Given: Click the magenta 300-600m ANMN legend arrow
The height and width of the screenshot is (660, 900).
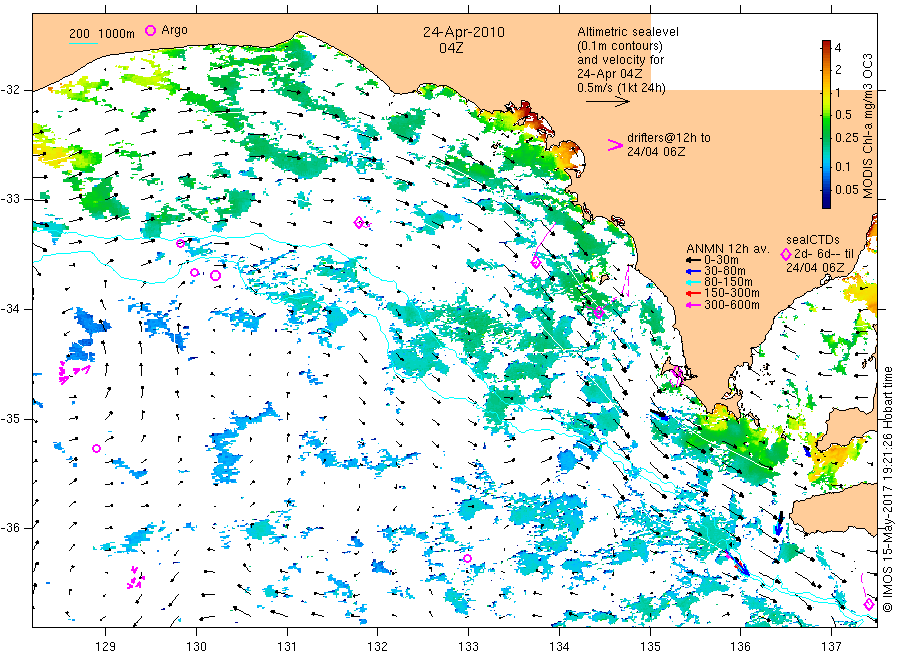Looking at the screenshot, I should 694,305.
